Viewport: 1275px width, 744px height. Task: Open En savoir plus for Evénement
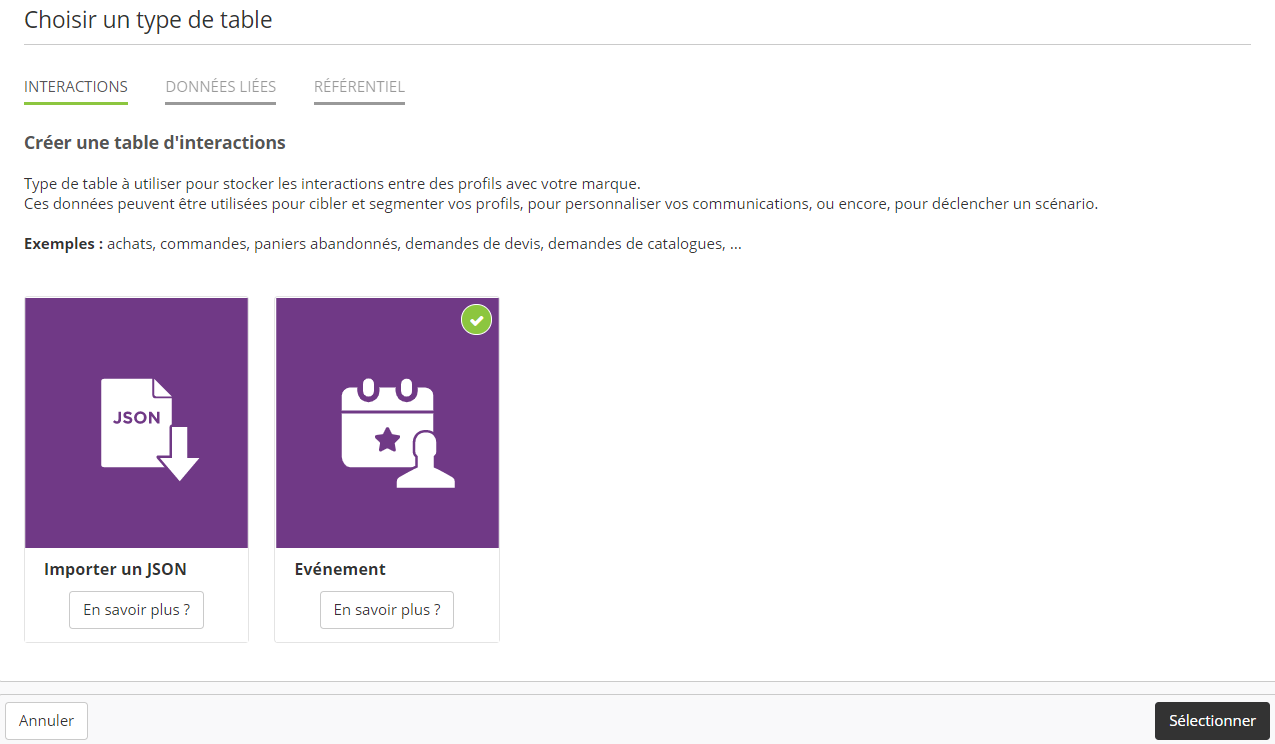[387, 610]
